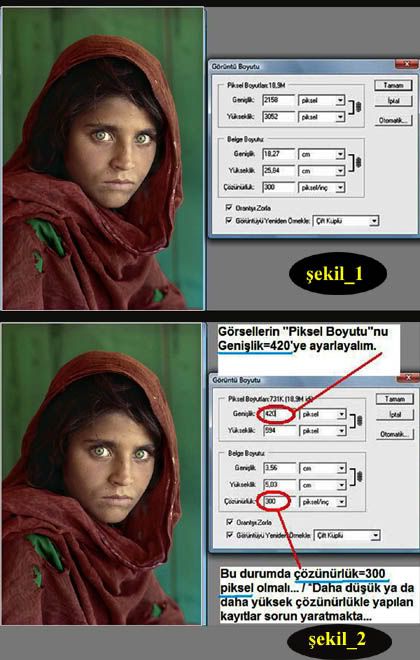Click Tamam button in lower dialog
Viewport: 420px width, 660px height.
point(395,399)
